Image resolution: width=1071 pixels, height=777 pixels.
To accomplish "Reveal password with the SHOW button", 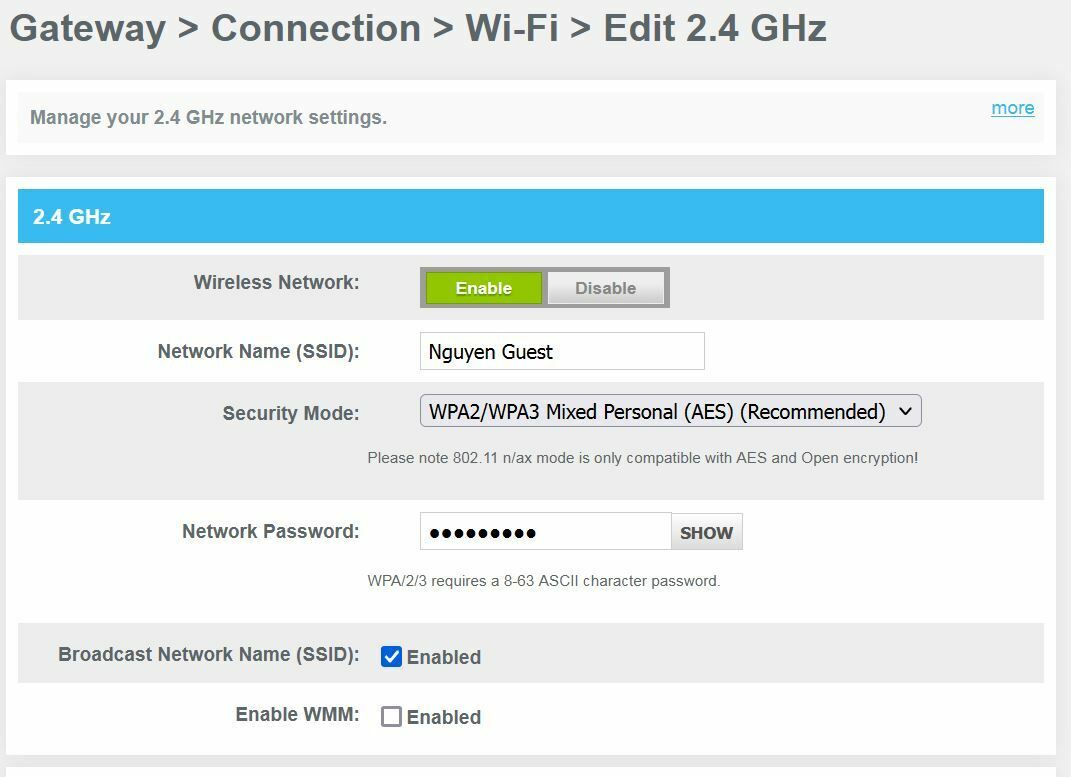I will tap(706, 532).
